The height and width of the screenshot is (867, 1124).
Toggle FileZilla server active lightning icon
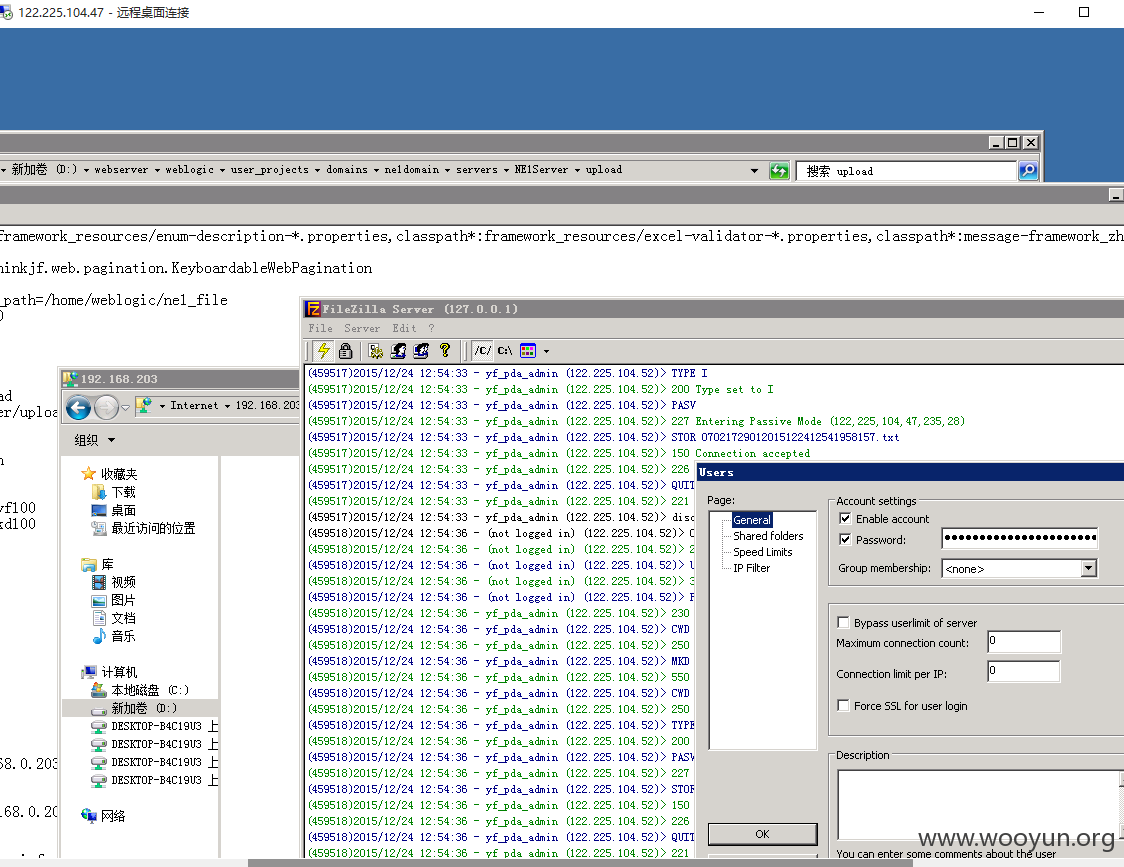click(x=324, y=351)
